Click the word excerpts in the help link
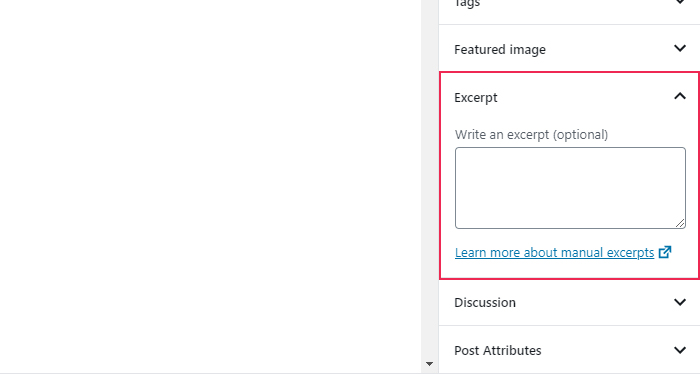The height and width of the screenshot is (374, 700). coord(630,253)
